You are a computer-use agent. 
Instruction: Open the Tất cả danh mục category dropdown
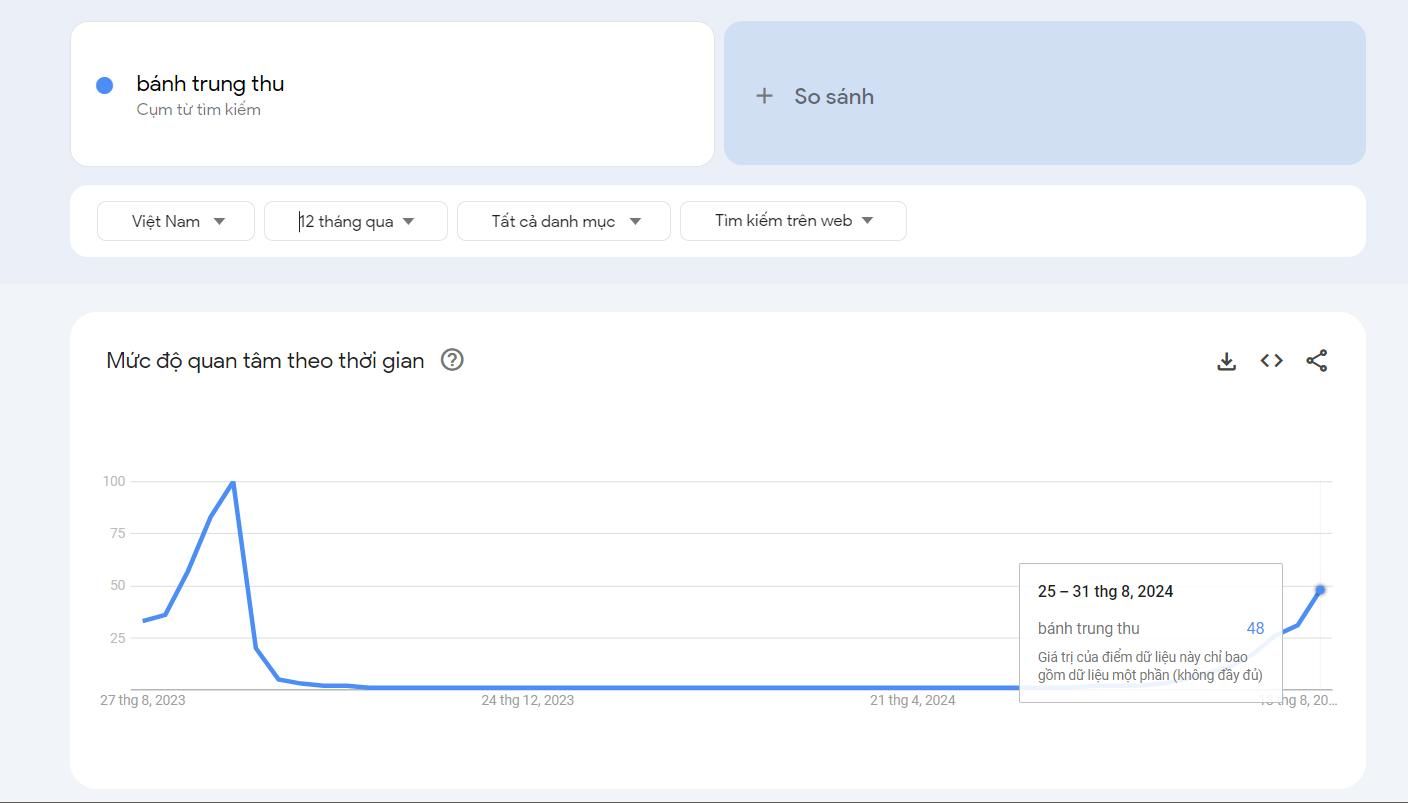[x=564, y=221]
